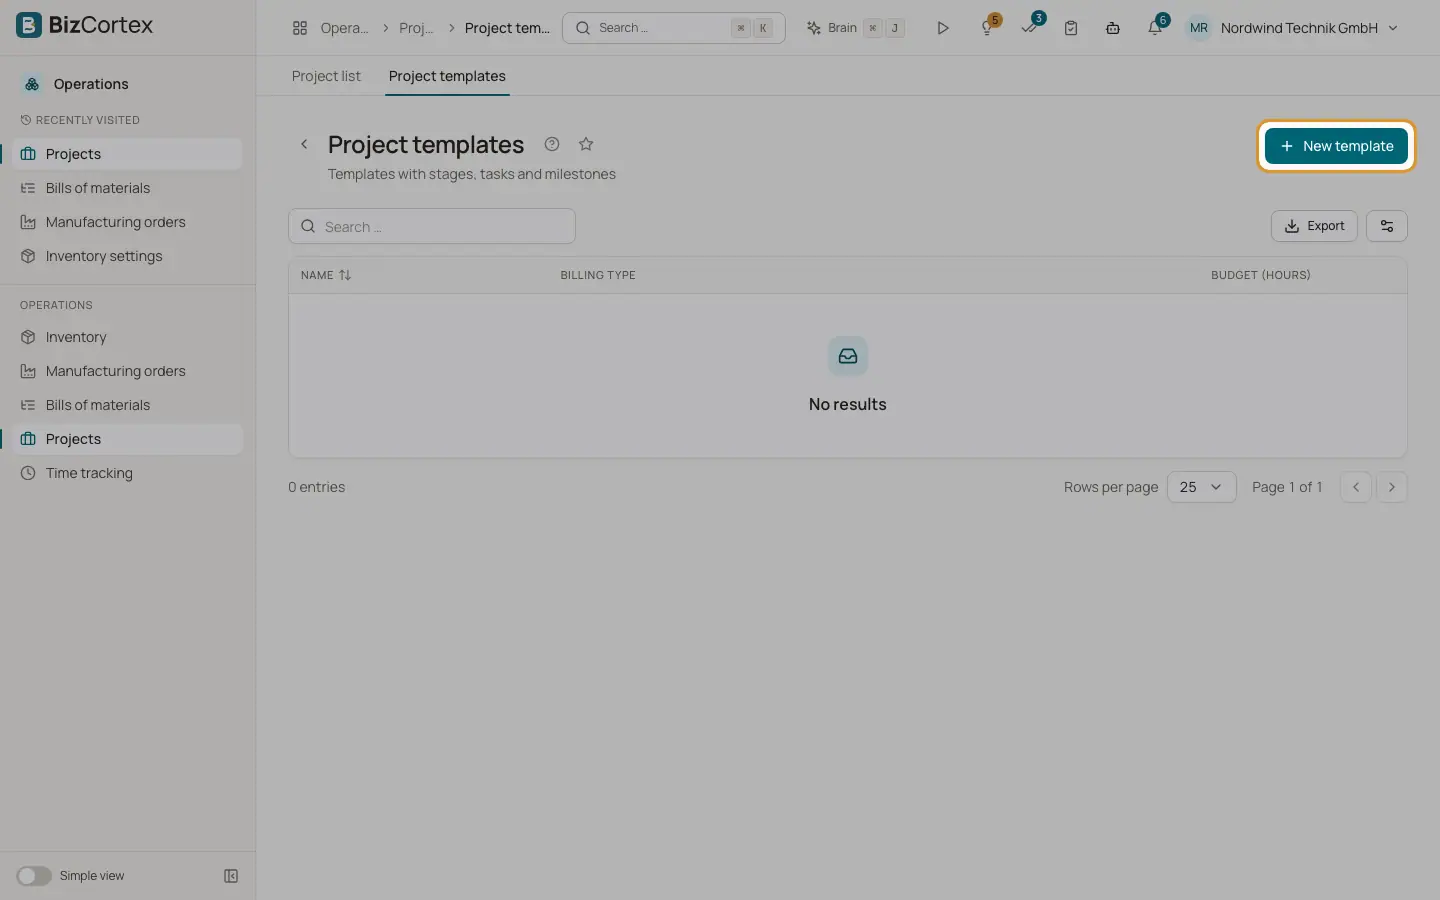Switch to the Project list tab
This screenshot has width=1440, height=900.
(x=326, y=76)
